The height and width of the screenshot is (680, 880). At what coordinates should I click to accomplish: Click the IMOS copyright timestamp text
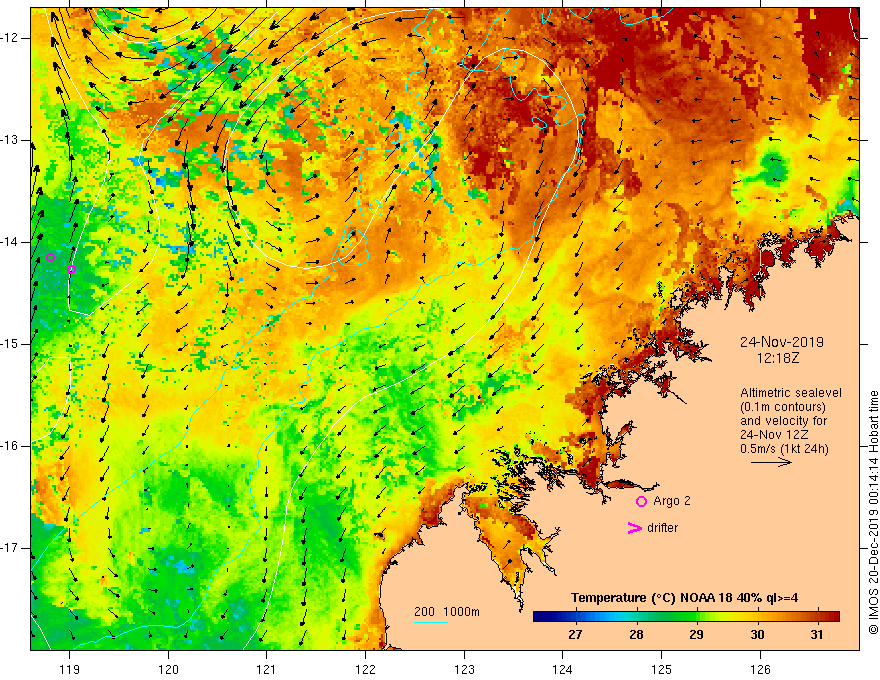[873, 512]
